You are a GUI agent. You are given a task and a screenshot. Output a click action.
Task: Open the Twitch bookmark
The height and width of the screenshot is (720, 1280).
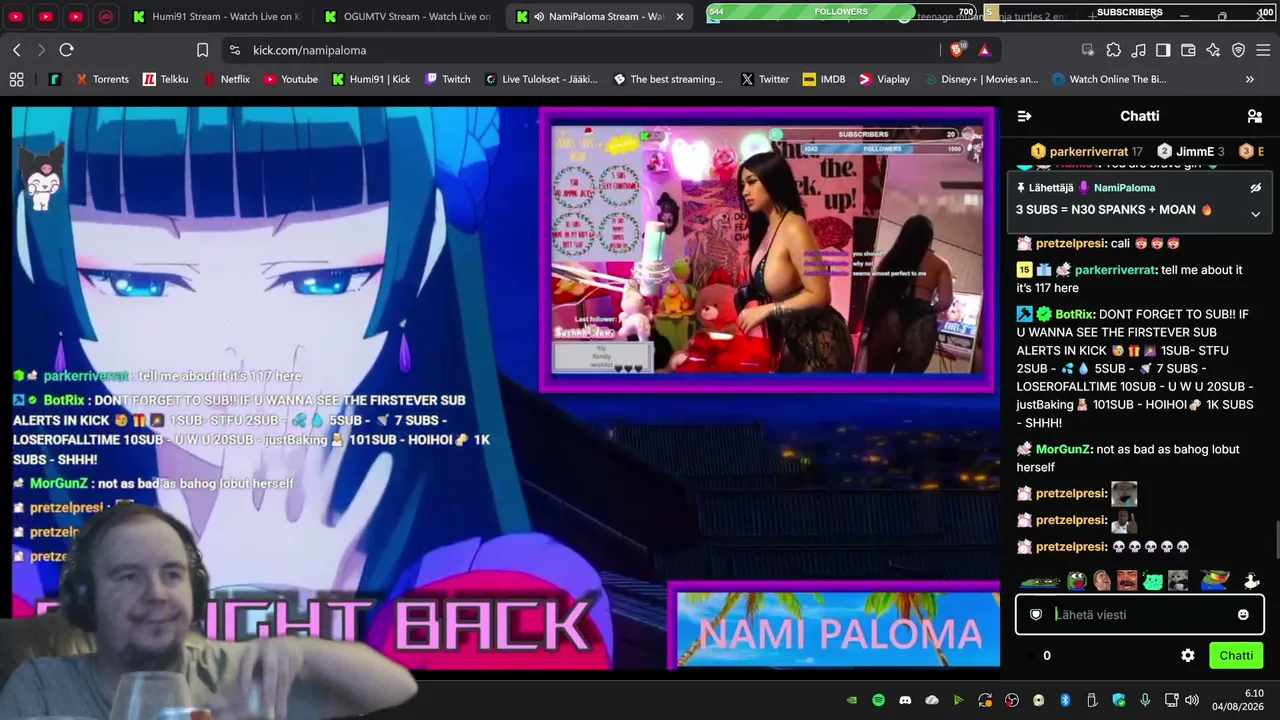(447, 79)
